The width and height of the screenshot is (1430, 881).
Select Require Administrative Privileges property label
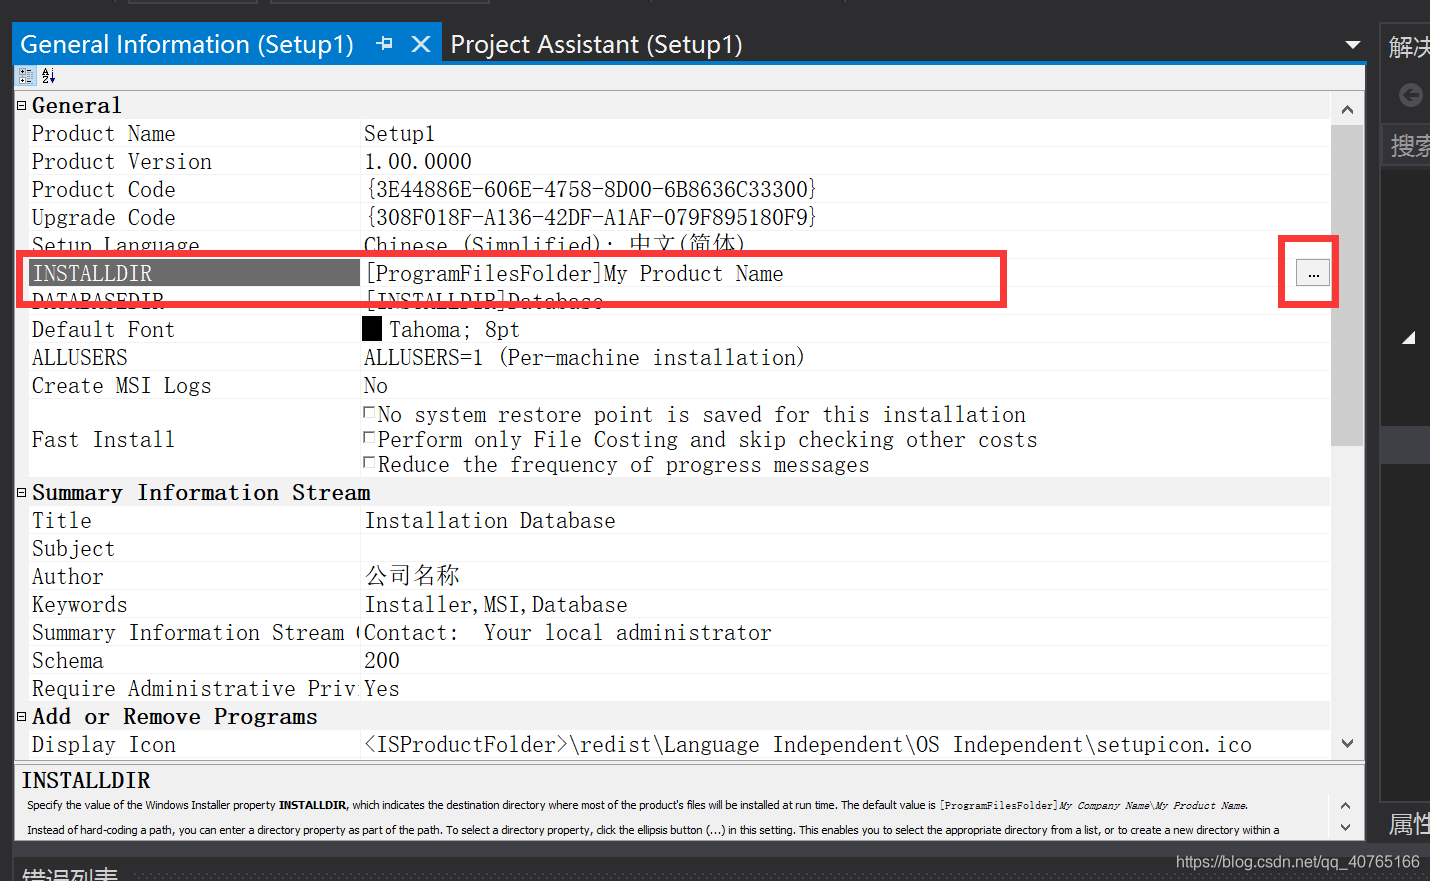coord(194,688)
